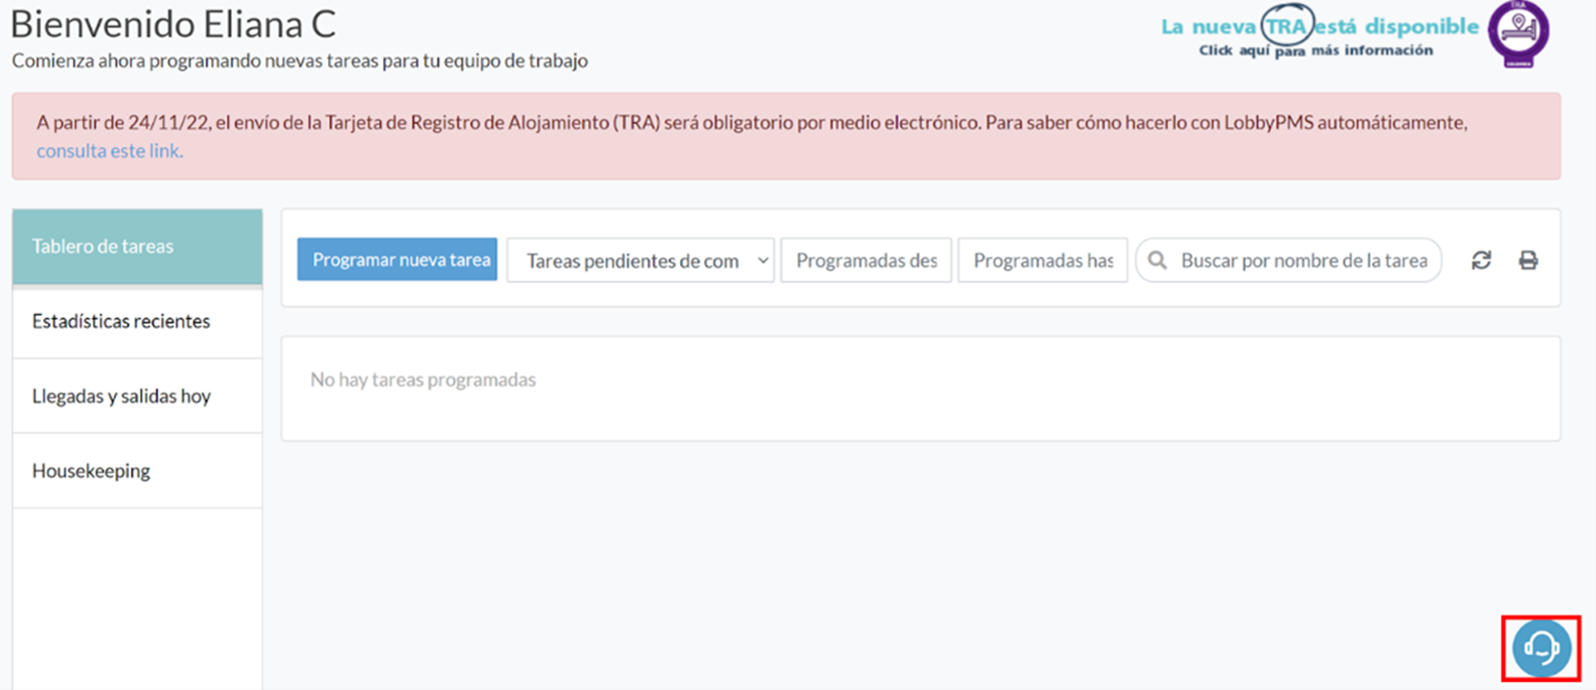The image size is (1596, 690).
Task: Click the refresh tasks icon
Action: pyautogui.click(x=1481, y=260)
